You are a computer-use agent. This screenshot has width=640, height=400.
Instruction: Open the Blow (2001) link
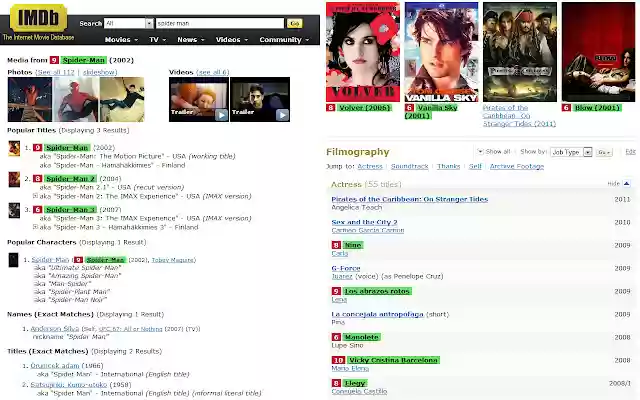(x=597, y=108)
